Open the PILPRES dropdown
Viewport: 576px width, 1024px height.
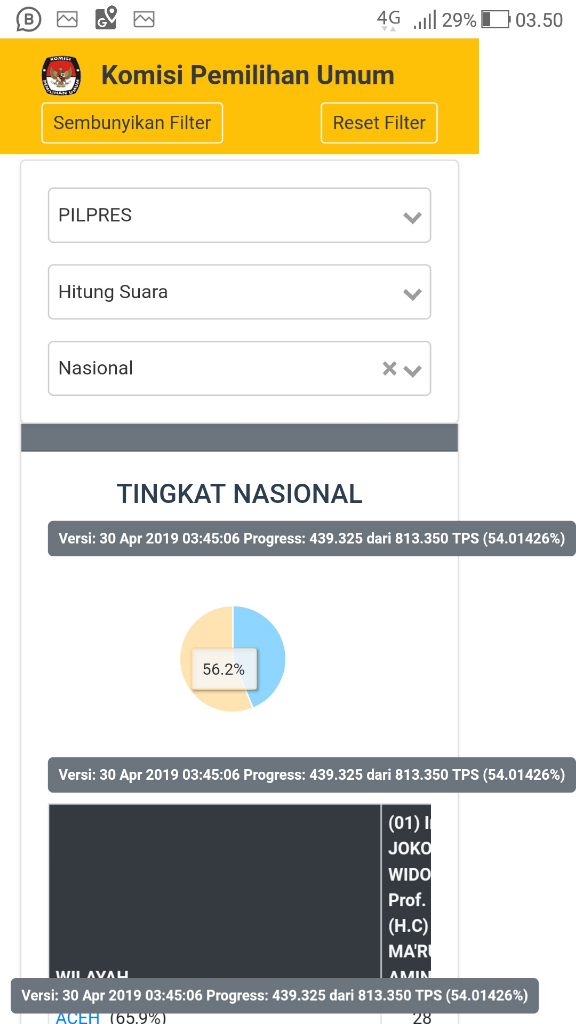point(239,215)
